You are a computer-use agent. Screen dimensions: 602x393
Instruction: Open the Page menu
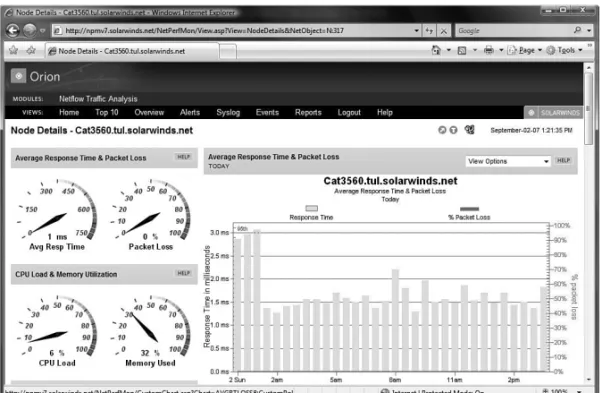(x=524, y=50)
